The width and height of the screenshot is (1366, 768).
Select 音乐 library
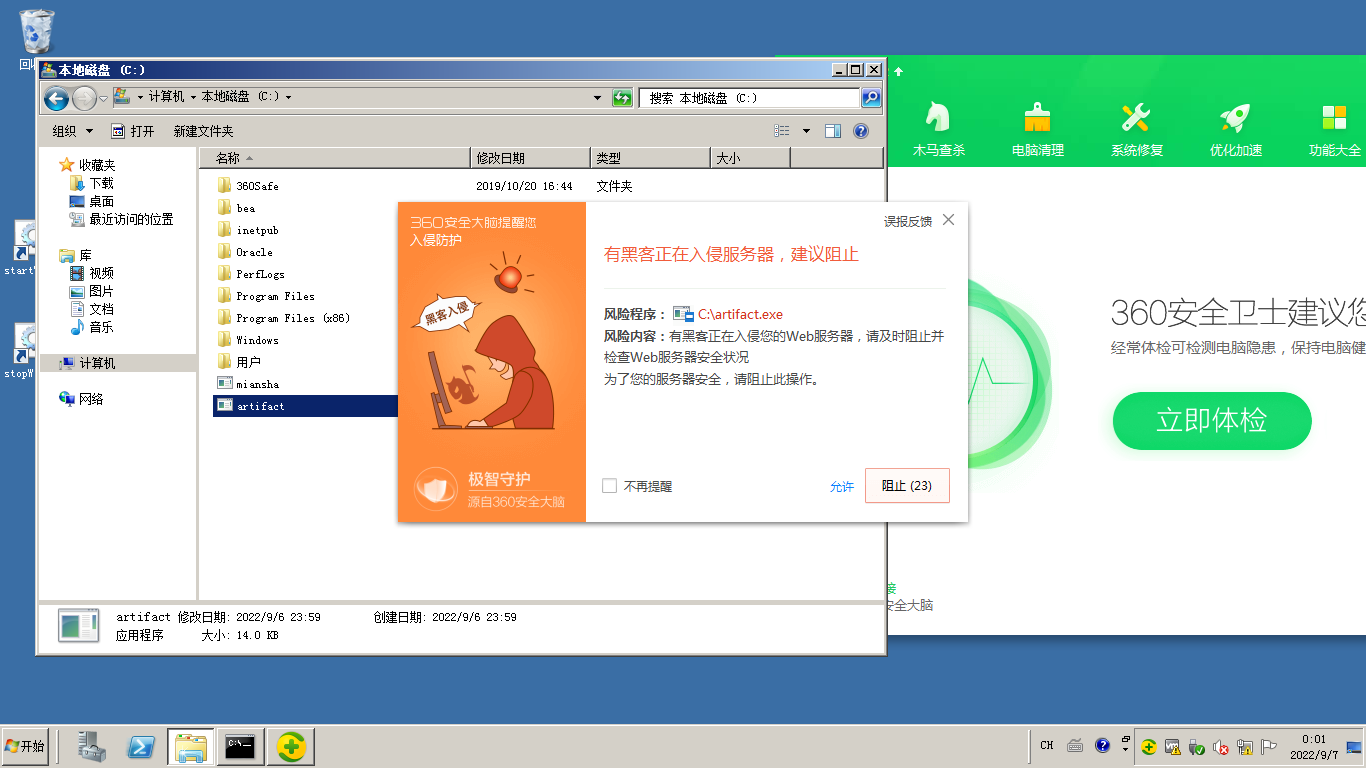[x=101, y=327]
